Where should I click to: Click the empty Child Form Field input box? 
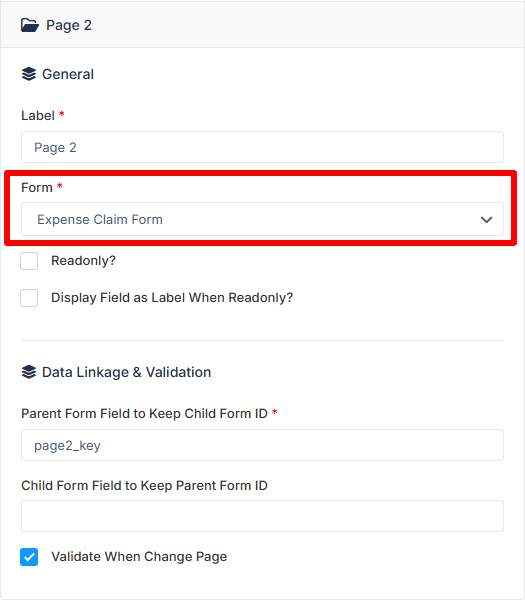point(262,516)
